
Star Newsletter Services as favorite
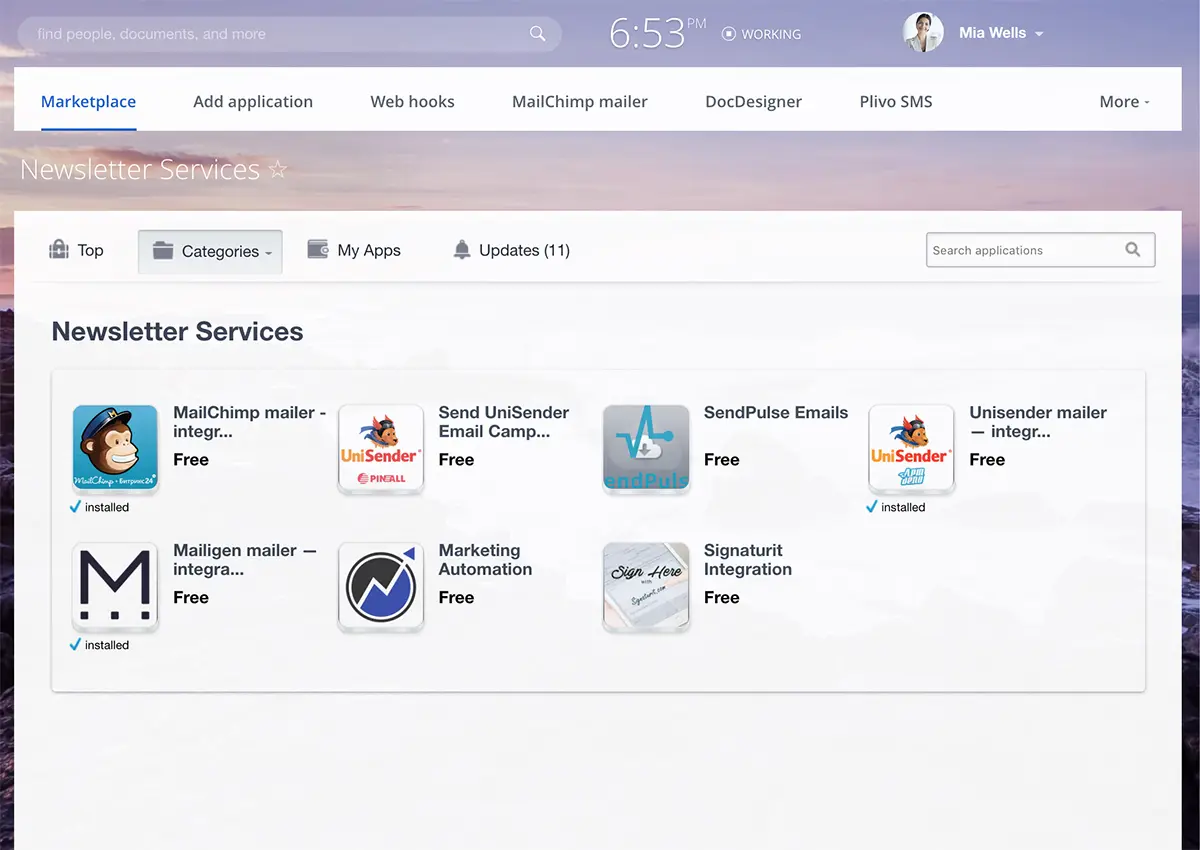click(278, 170)
